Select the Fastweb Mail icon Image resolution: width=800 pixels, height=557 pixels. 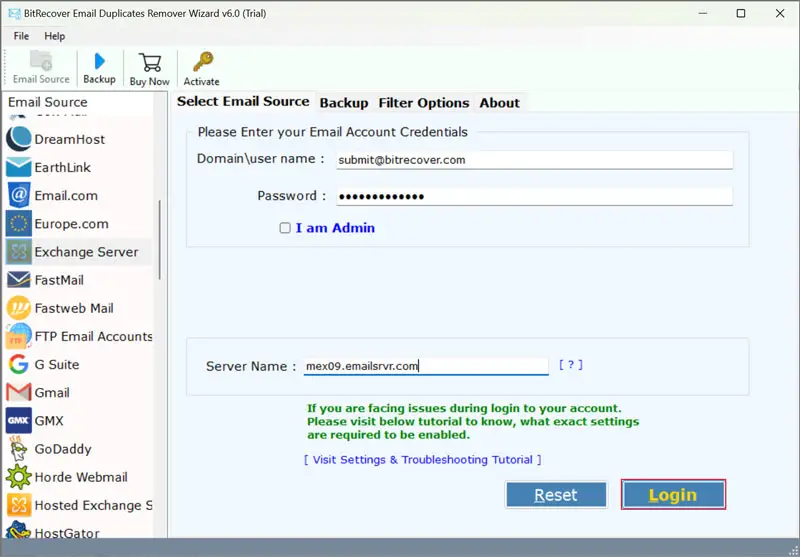click(19, 308)
